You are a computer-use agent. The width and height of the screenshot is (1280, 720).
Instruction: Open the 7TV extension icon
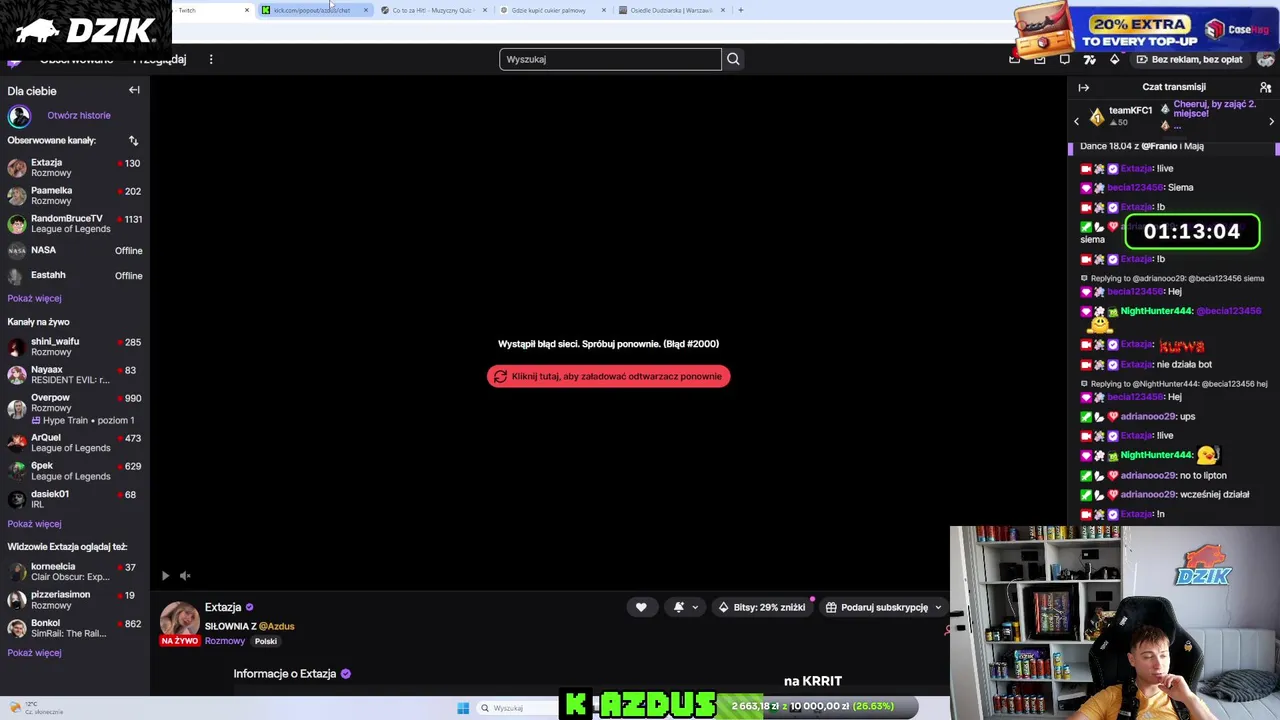click(1090, 59)
